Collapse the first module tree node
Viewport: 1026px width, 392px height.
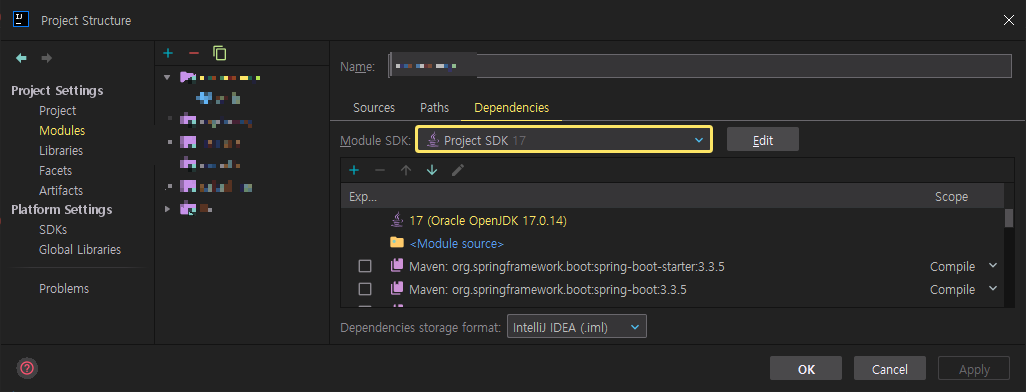[x=167, y=77]
